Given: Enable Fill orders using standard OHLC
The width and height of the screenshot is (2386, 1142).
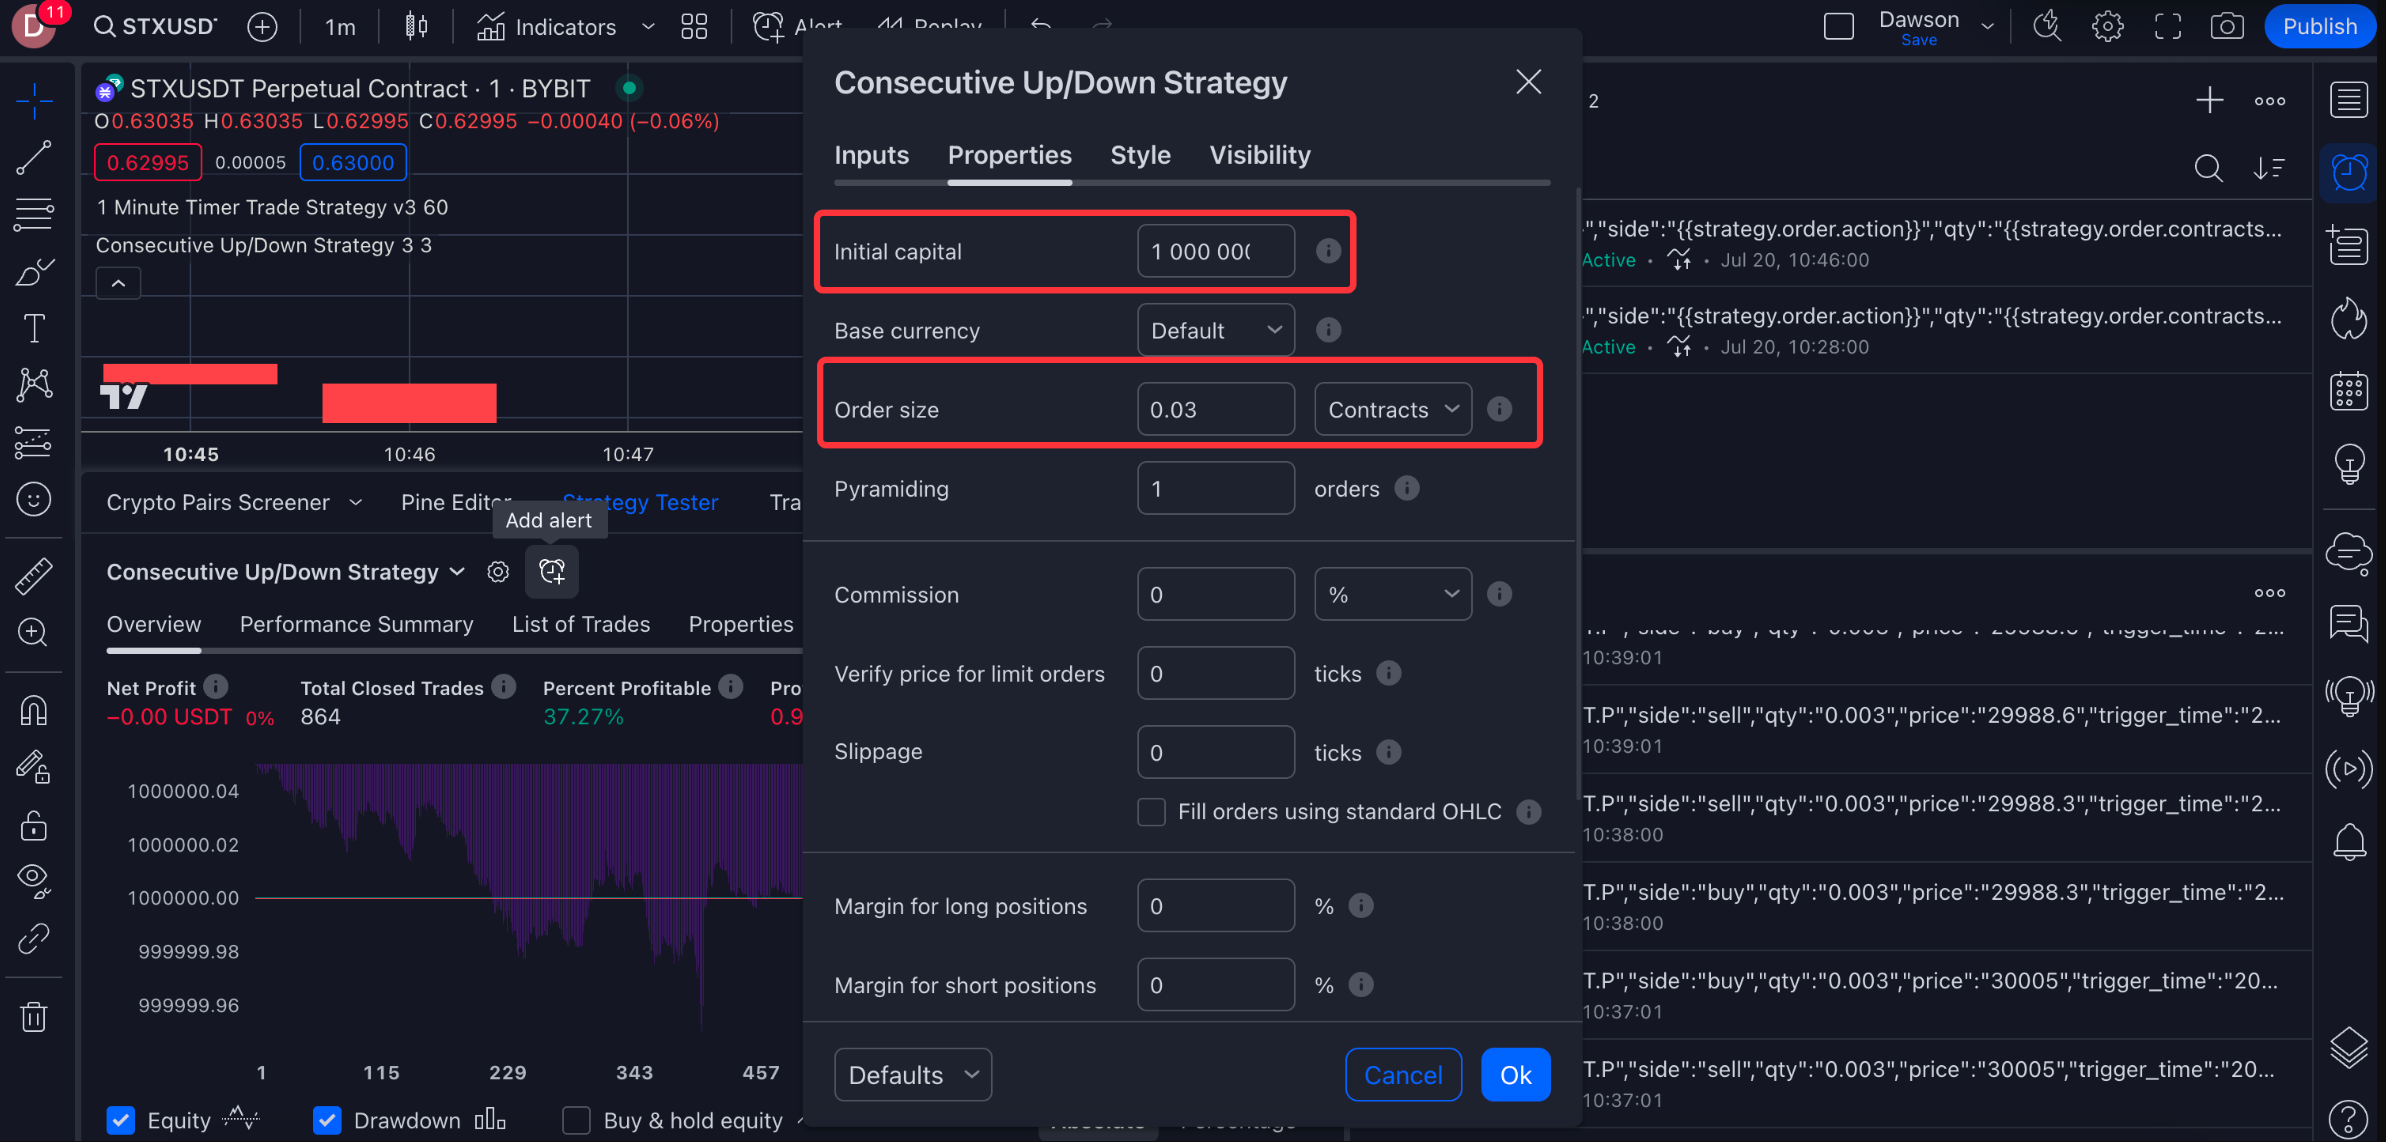Looking at the screenshot, I should tap(1151, 812).
